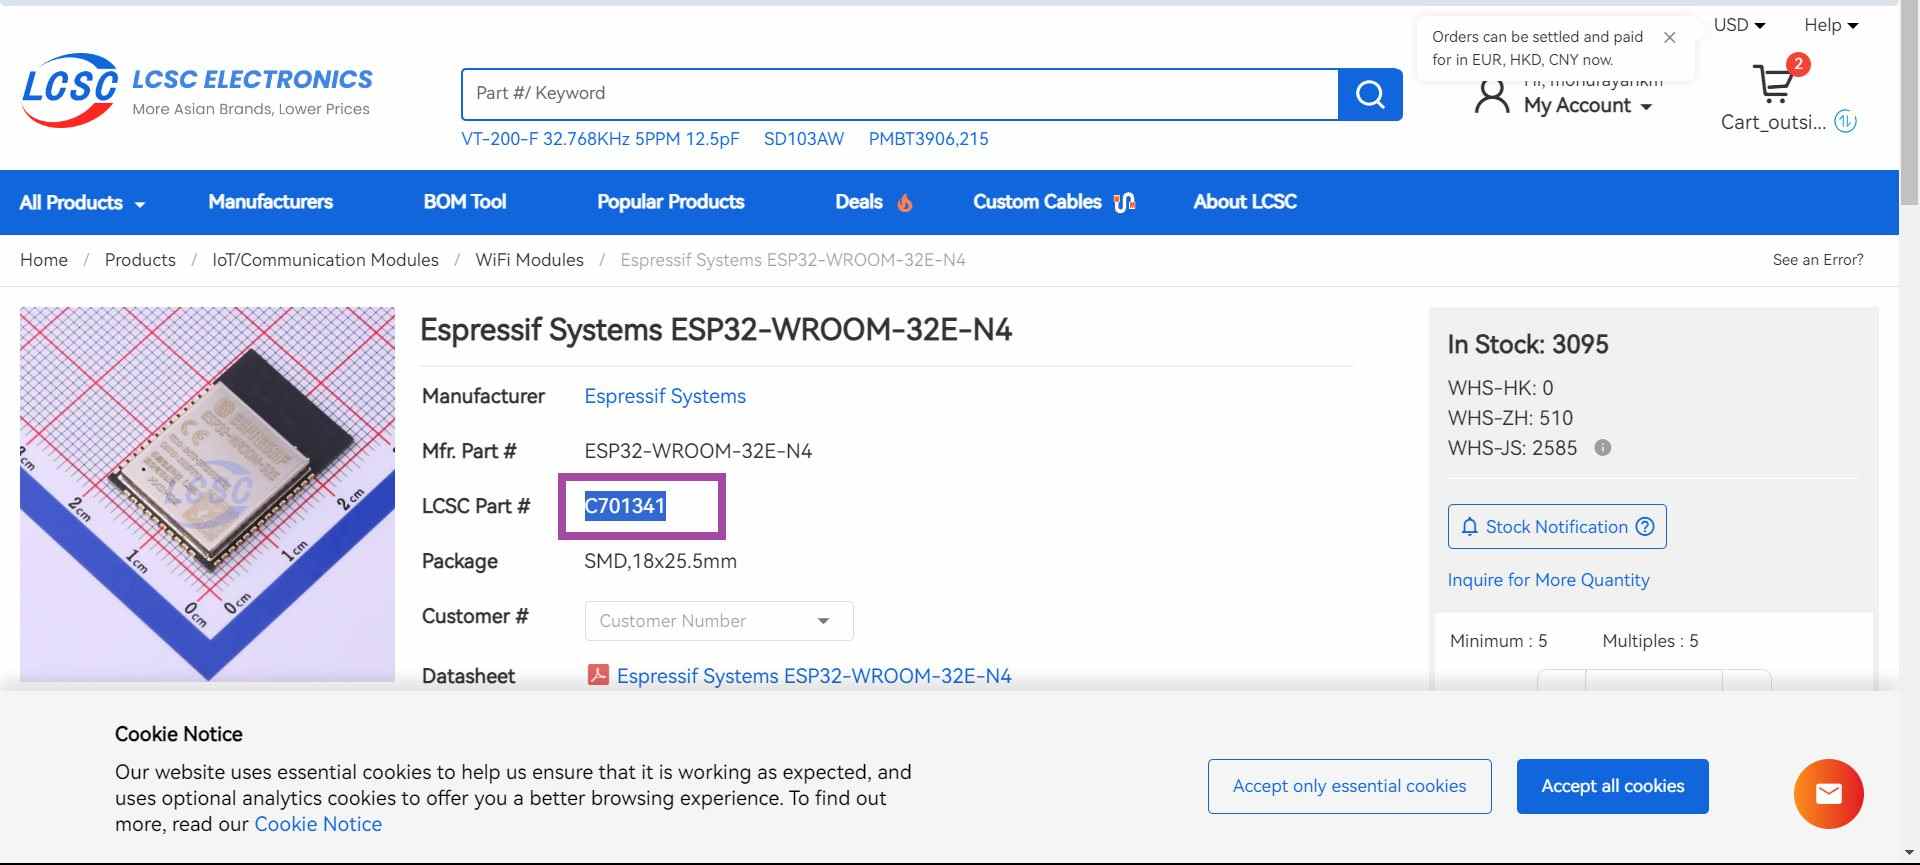
Task: Open the Customer Number dropdown
Action: tap(718, 621)
